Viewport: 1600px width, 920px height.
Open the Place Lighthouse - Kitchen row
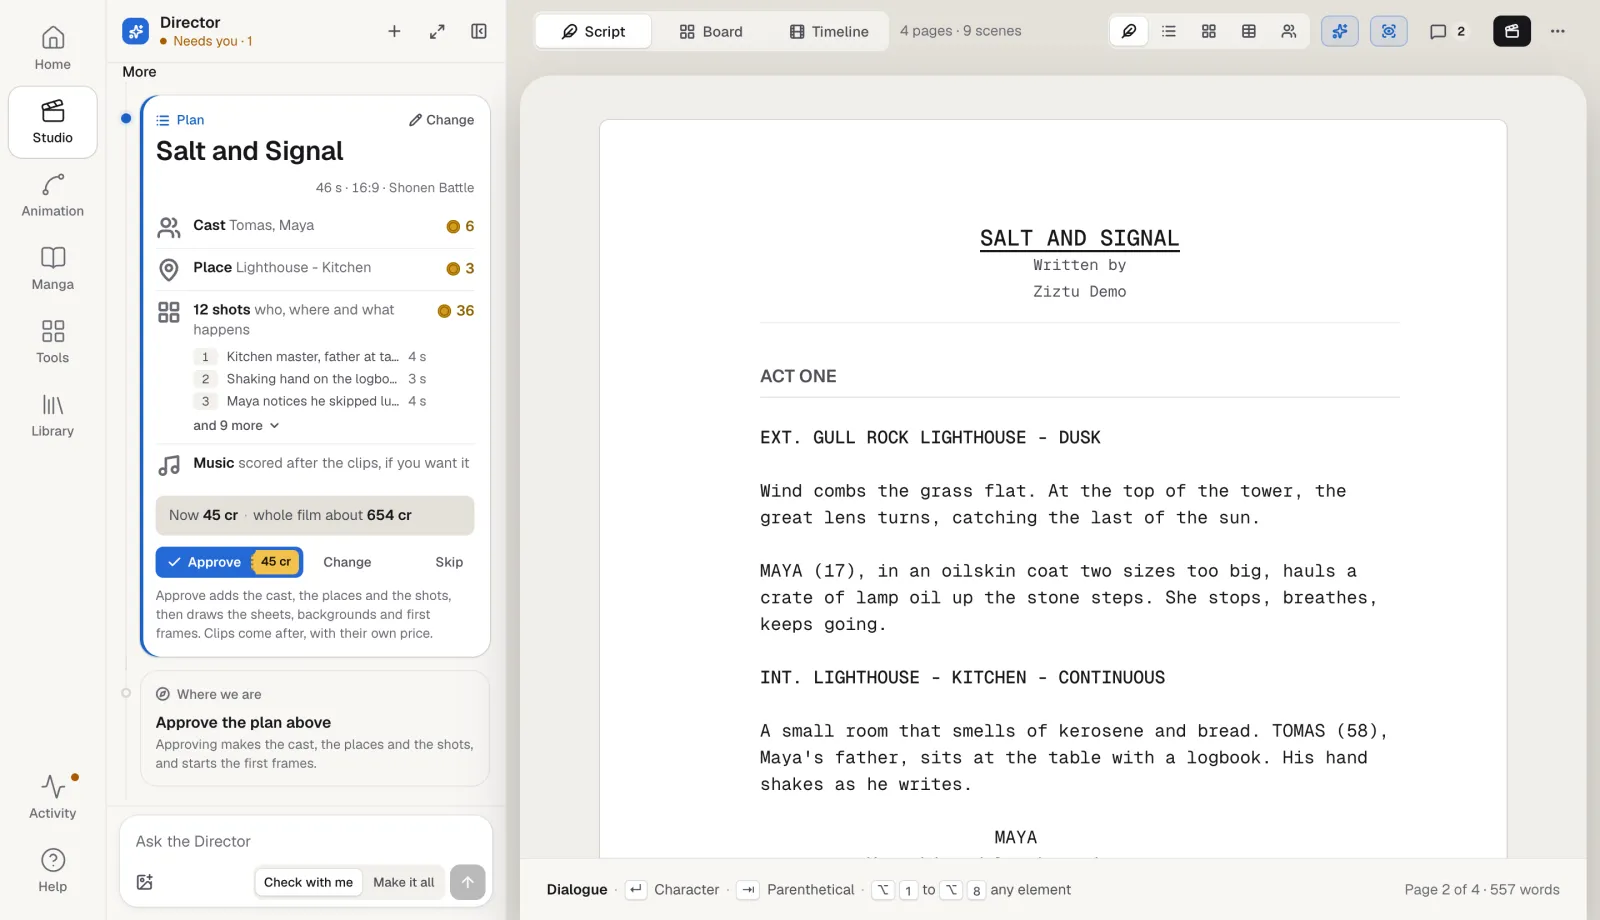(316, 268)
